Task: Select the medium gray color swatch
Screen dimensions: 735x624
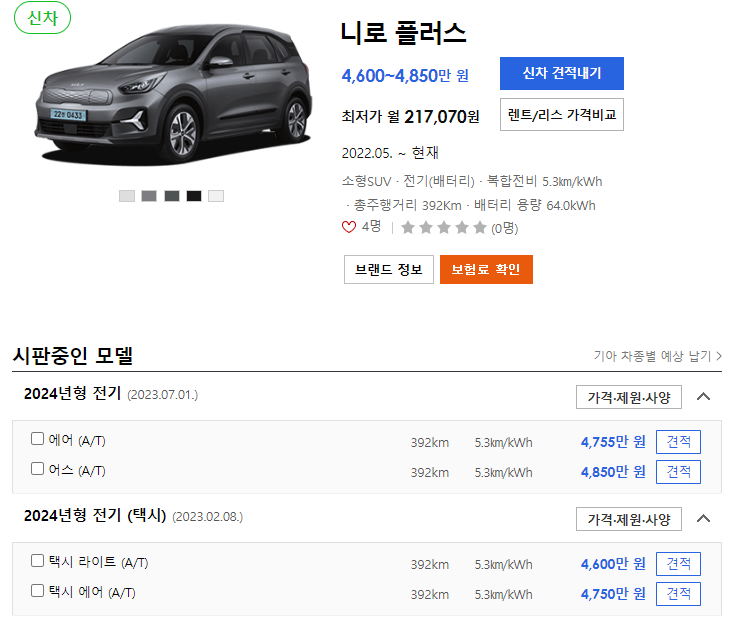Action: point(149,196)
